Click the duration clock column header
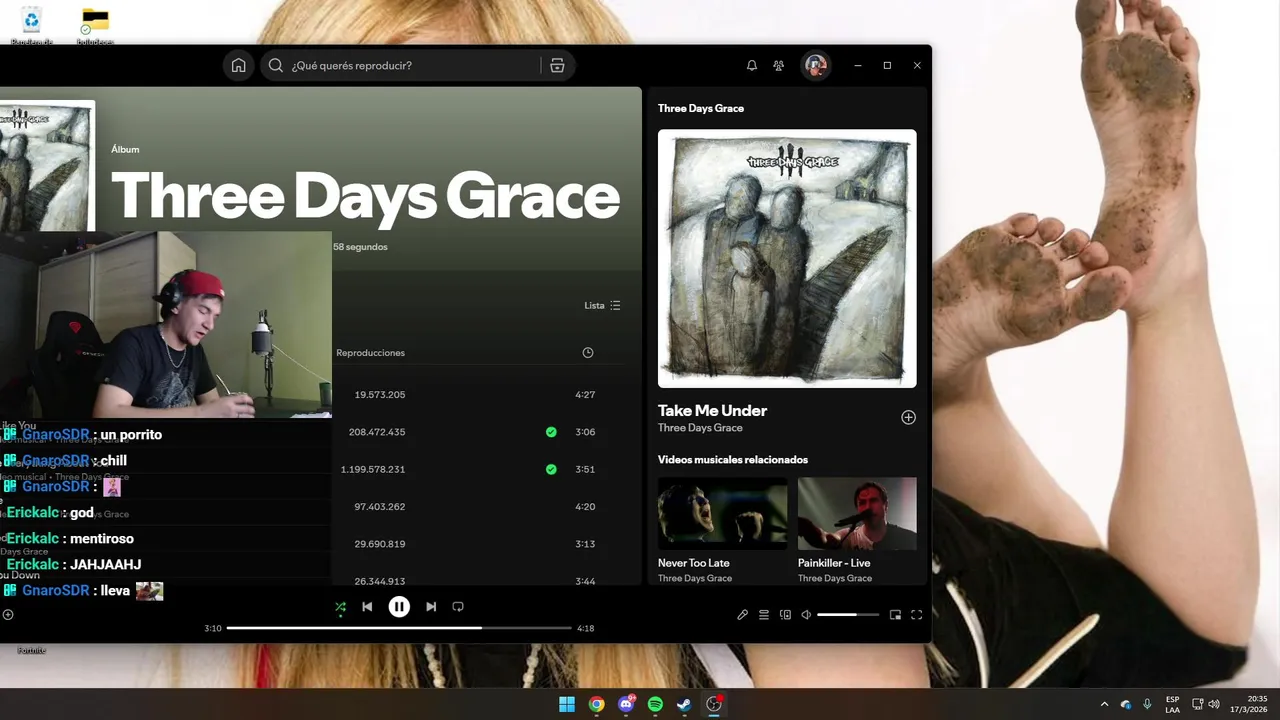Image resolution: width=1280 pixels, height=720 pixels. pos(588,353)
